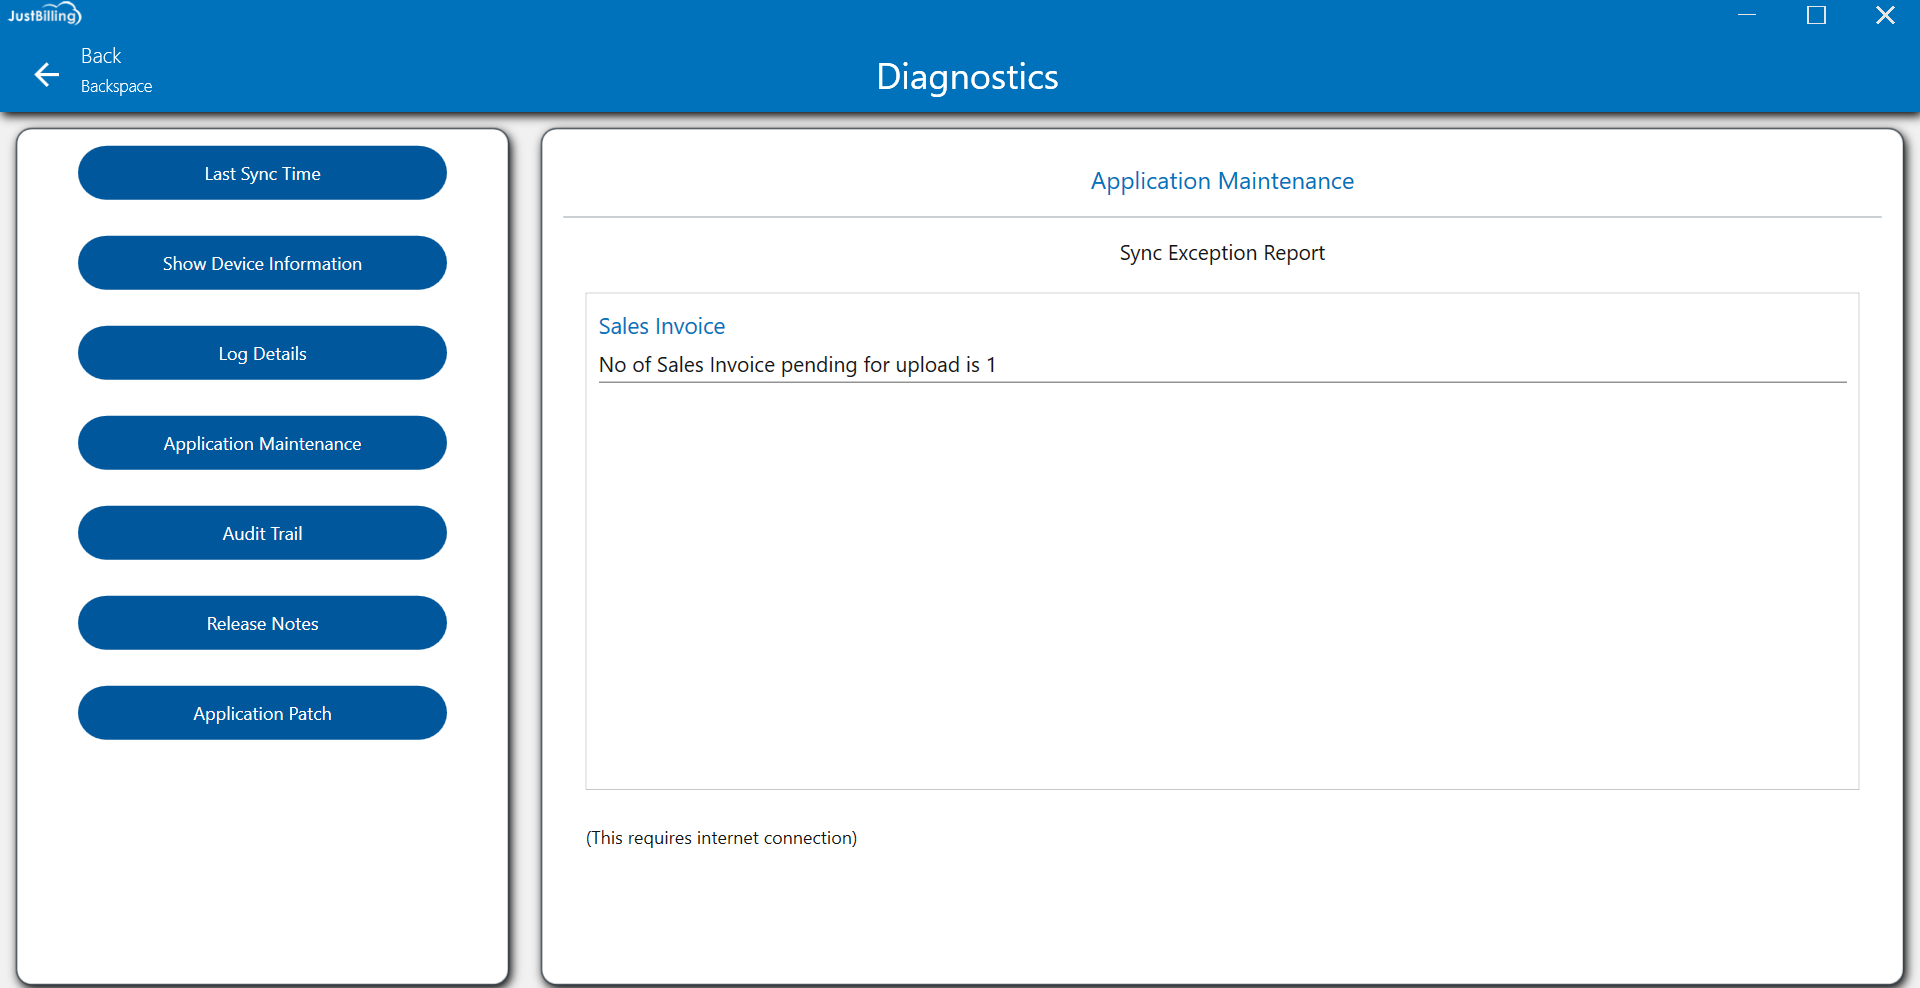Screen dimensions: 1920x988
Task: Click the Back text label
Action: pyautogui.click(x=101, y=56)
